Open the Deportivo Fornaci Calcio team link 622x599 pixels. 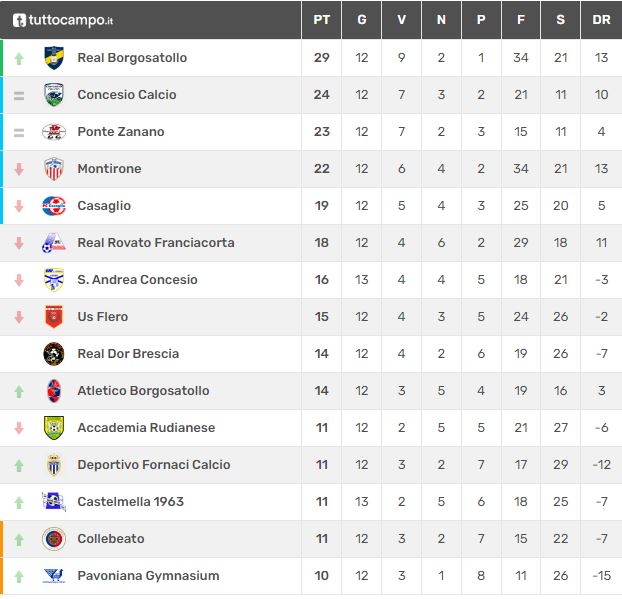coord(154,465)
